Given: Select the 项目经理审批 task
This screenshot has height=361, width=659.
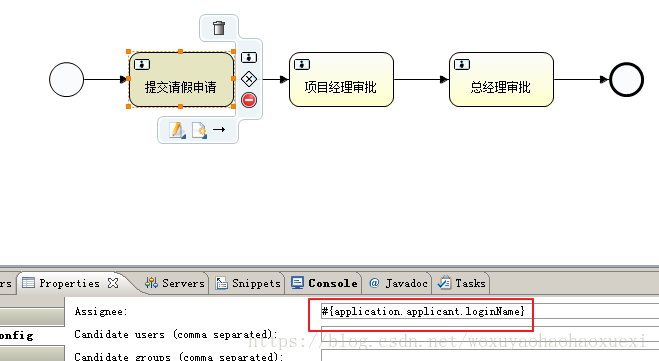Looking at the screenshot, I should tap(341, 79).
